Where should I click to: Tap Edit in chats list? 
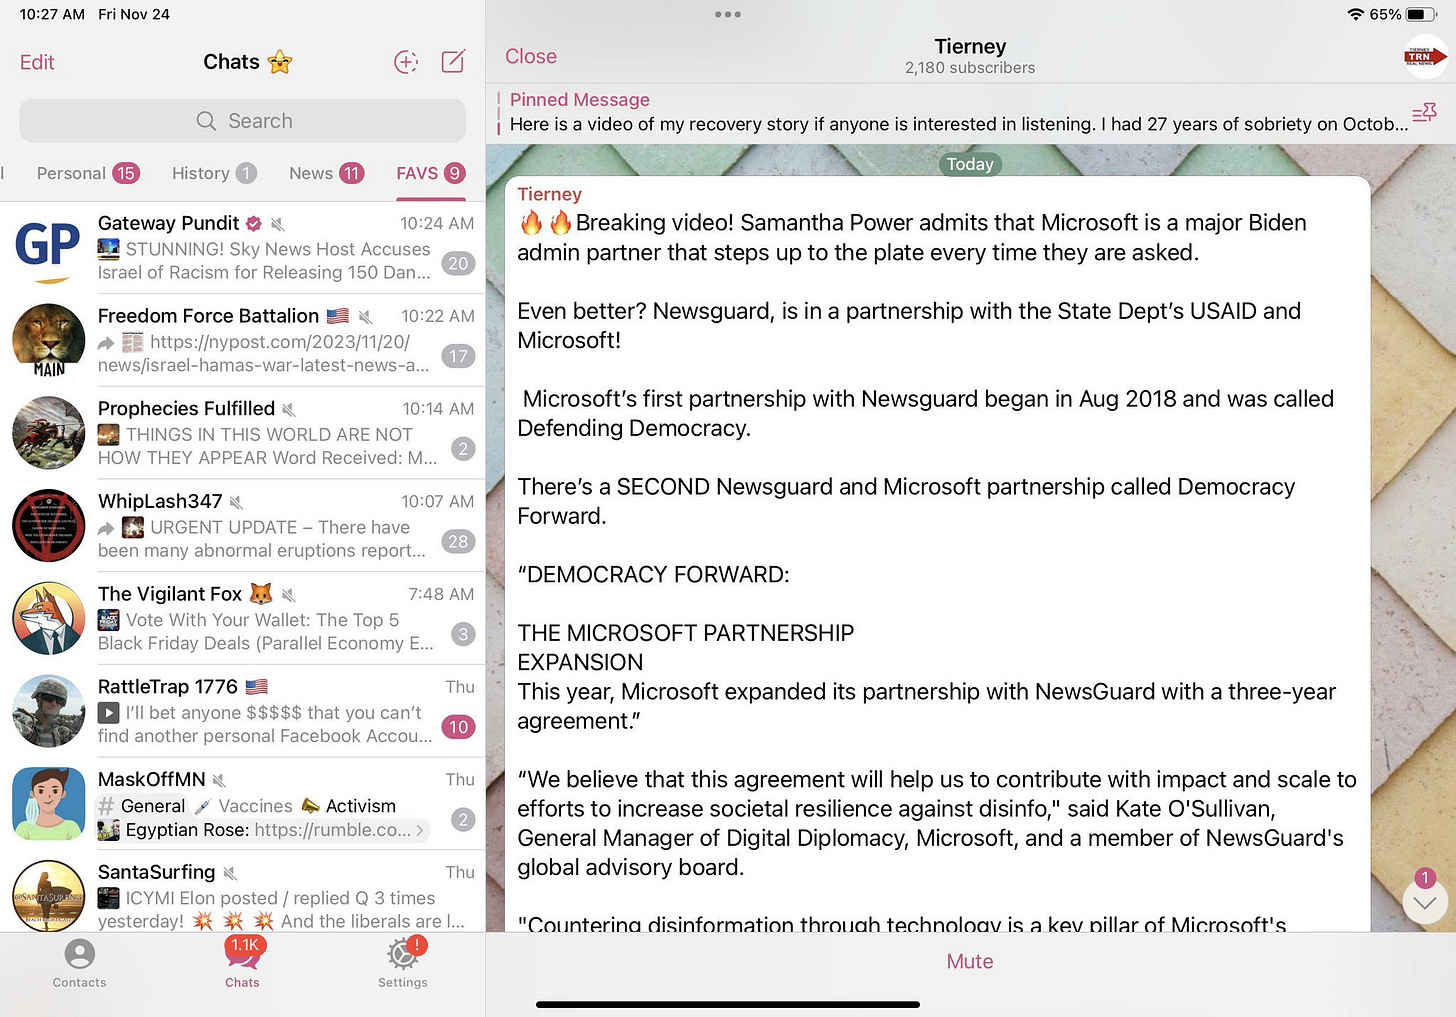point(37,62)
